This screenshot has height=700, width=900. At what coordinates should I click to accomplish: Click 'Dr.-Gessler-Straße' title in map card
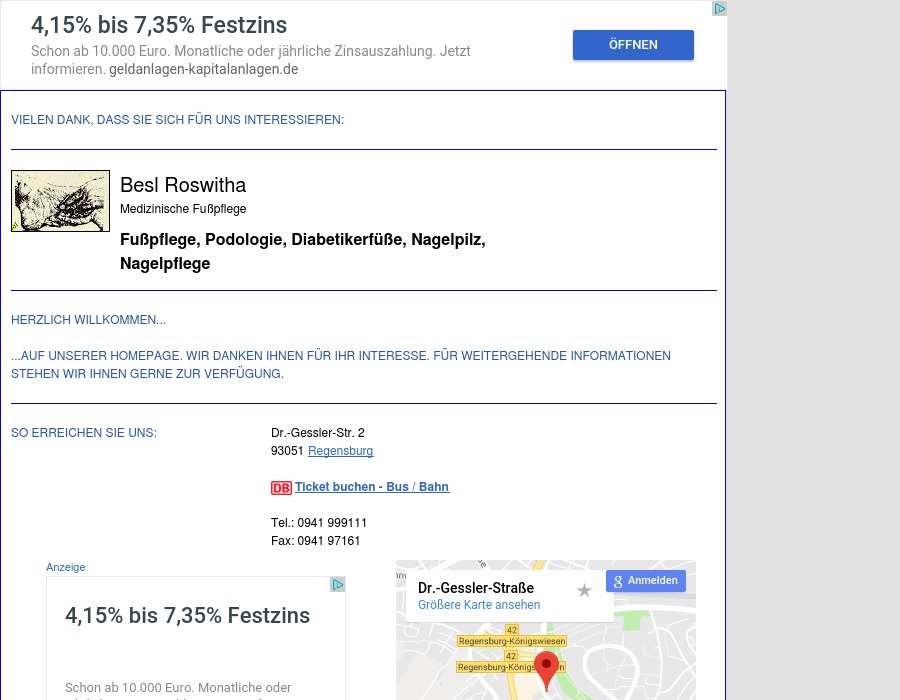[476, 588]
